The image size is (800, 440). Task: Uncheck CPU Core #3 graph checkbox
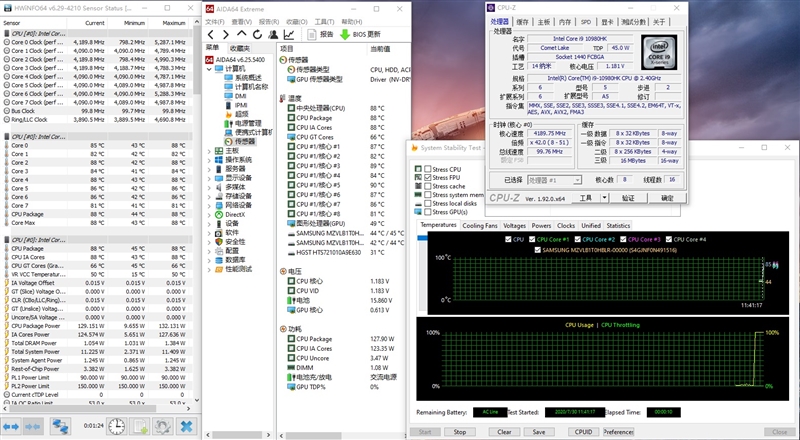623,239
